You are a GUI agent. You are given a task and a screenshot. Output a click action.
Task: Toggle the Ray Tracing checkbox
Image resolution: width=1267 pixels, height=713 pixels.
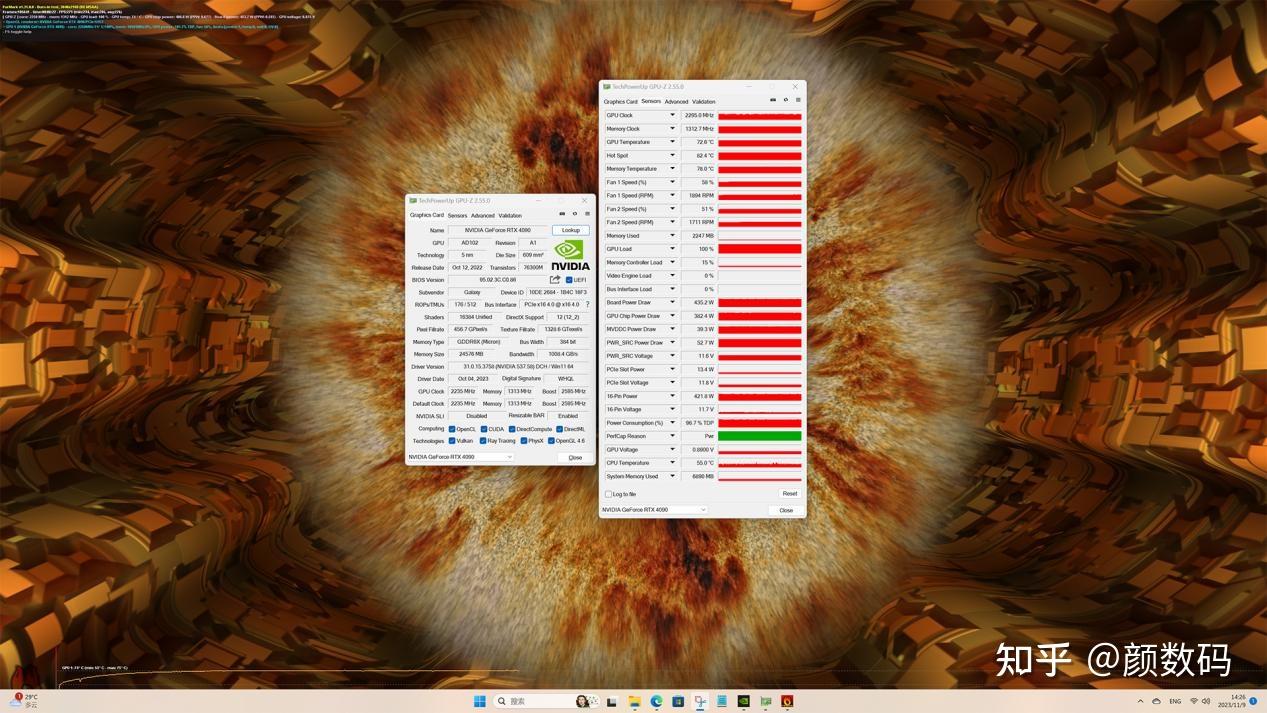pos(483,441)
